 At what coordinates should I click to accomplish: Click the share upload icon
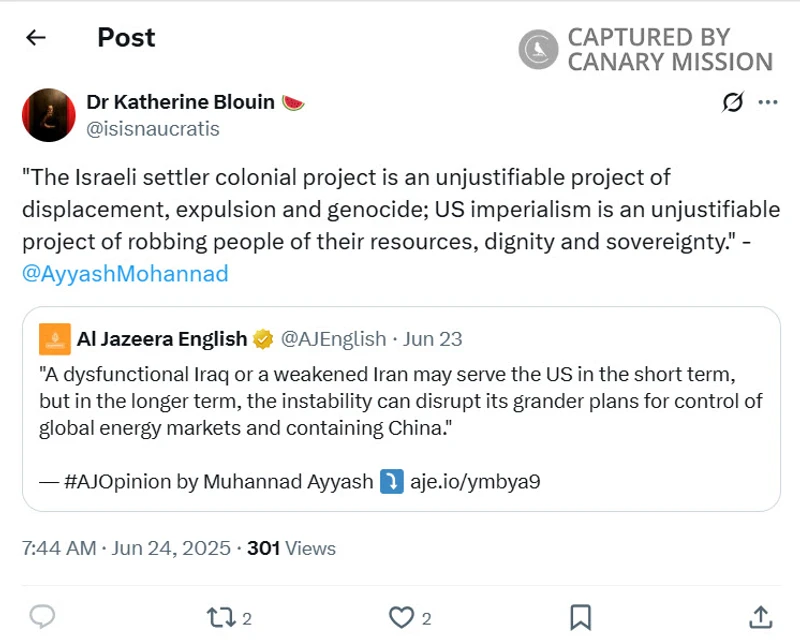(759, 617)
